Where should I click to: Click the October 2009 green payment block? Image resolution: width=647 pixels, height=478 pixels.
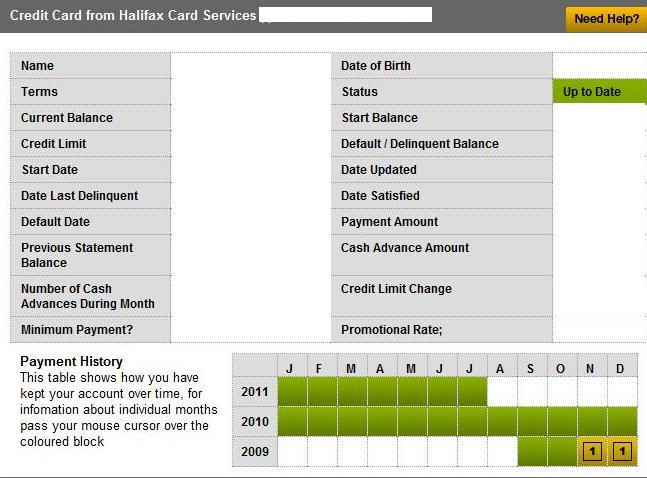(x=562, y=452)
